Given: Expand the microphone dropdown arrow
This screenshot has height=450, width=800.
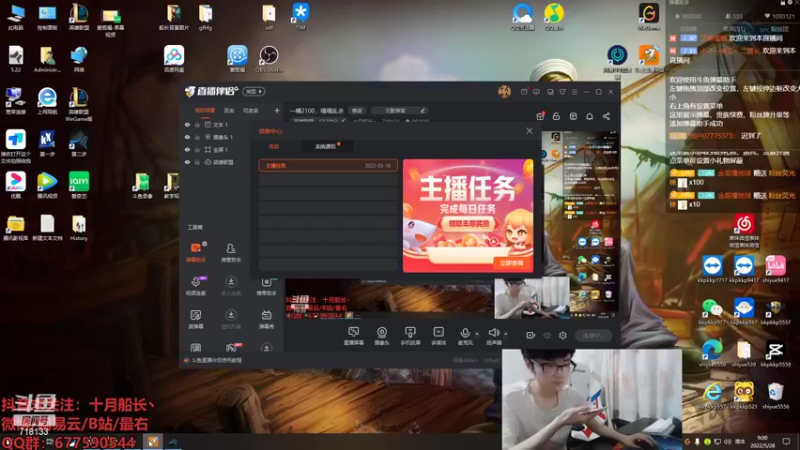Looking at the screenshot, I should (477, 334).
